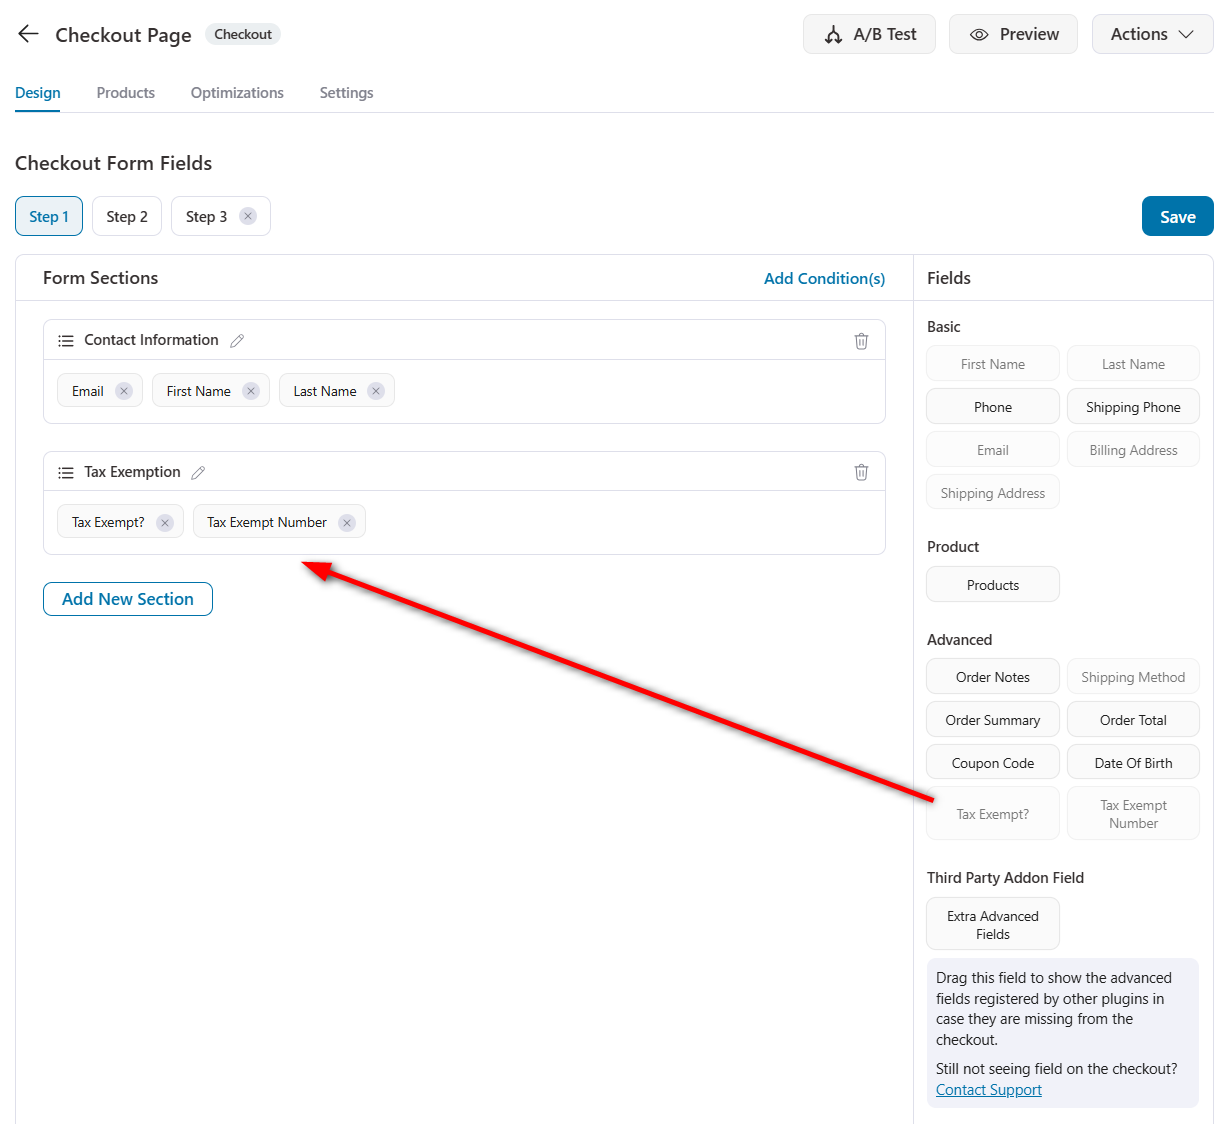Remove the Tax Exempt? field chip
Screen dimensions: 1226x1124
pyautogui.click(x=165, y=521)
